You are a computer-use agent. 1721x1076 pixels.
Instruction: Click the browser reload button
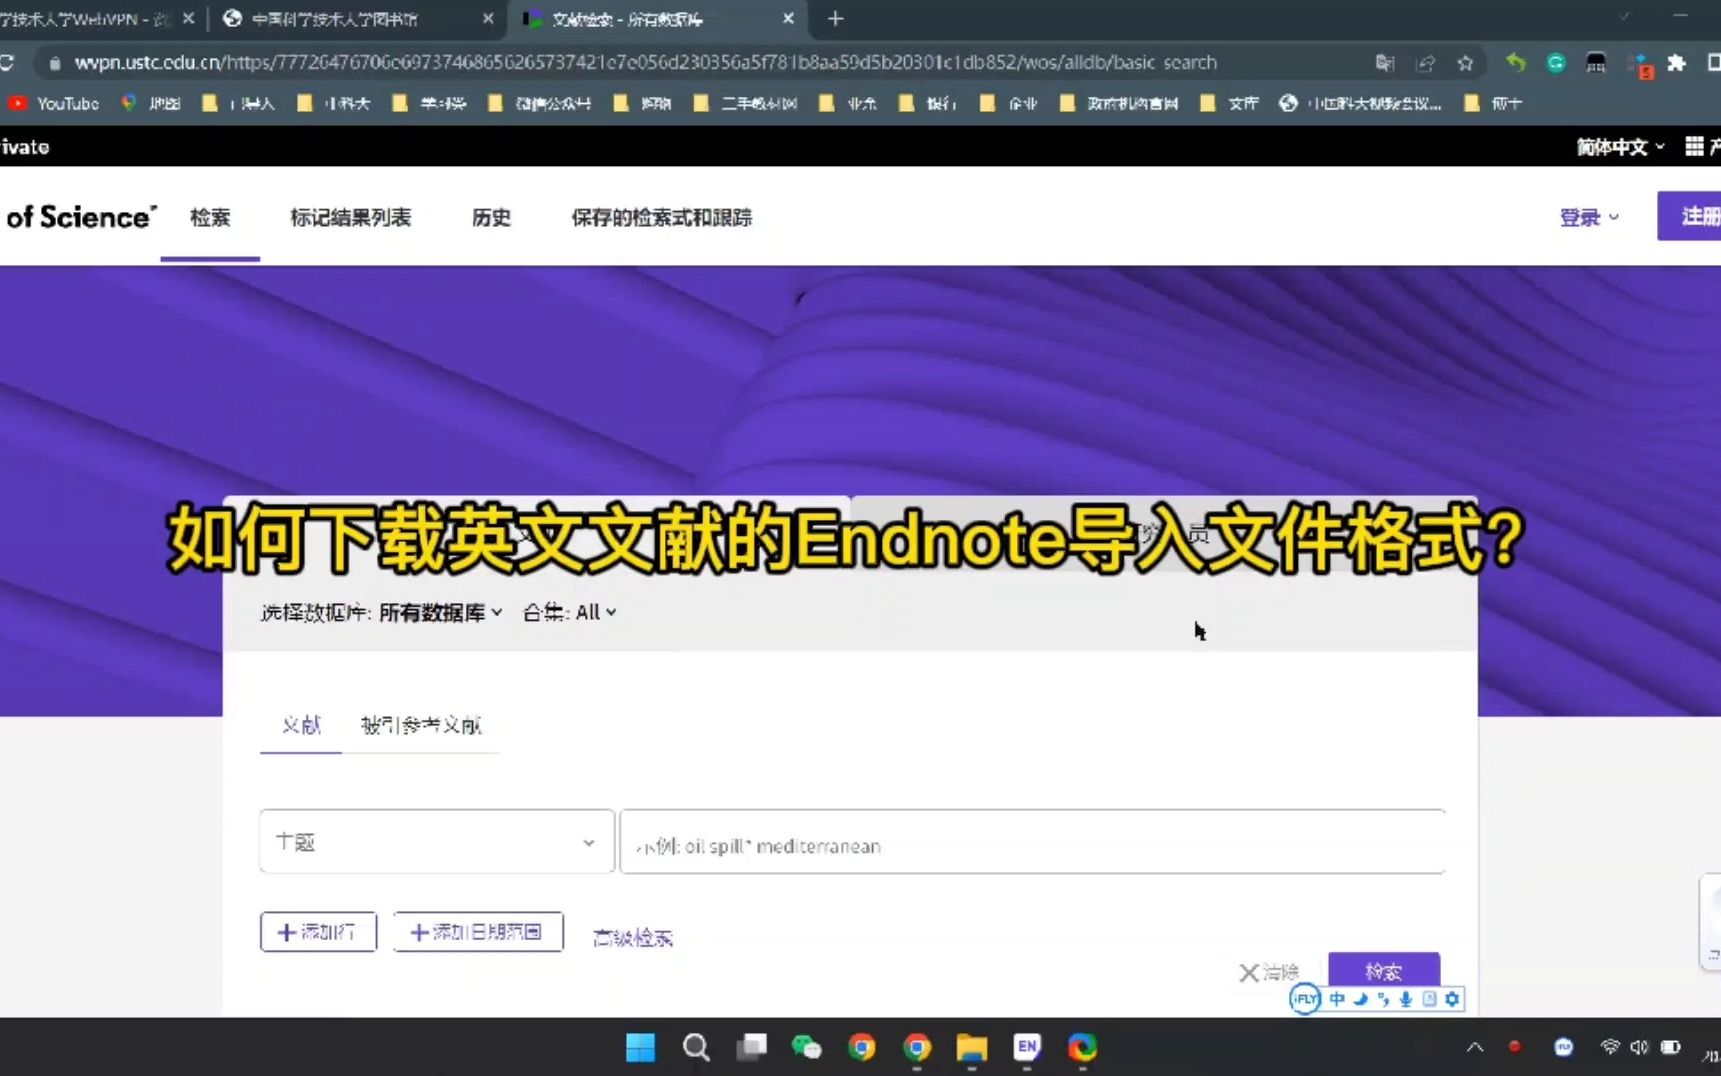click(x=6, y=63)
